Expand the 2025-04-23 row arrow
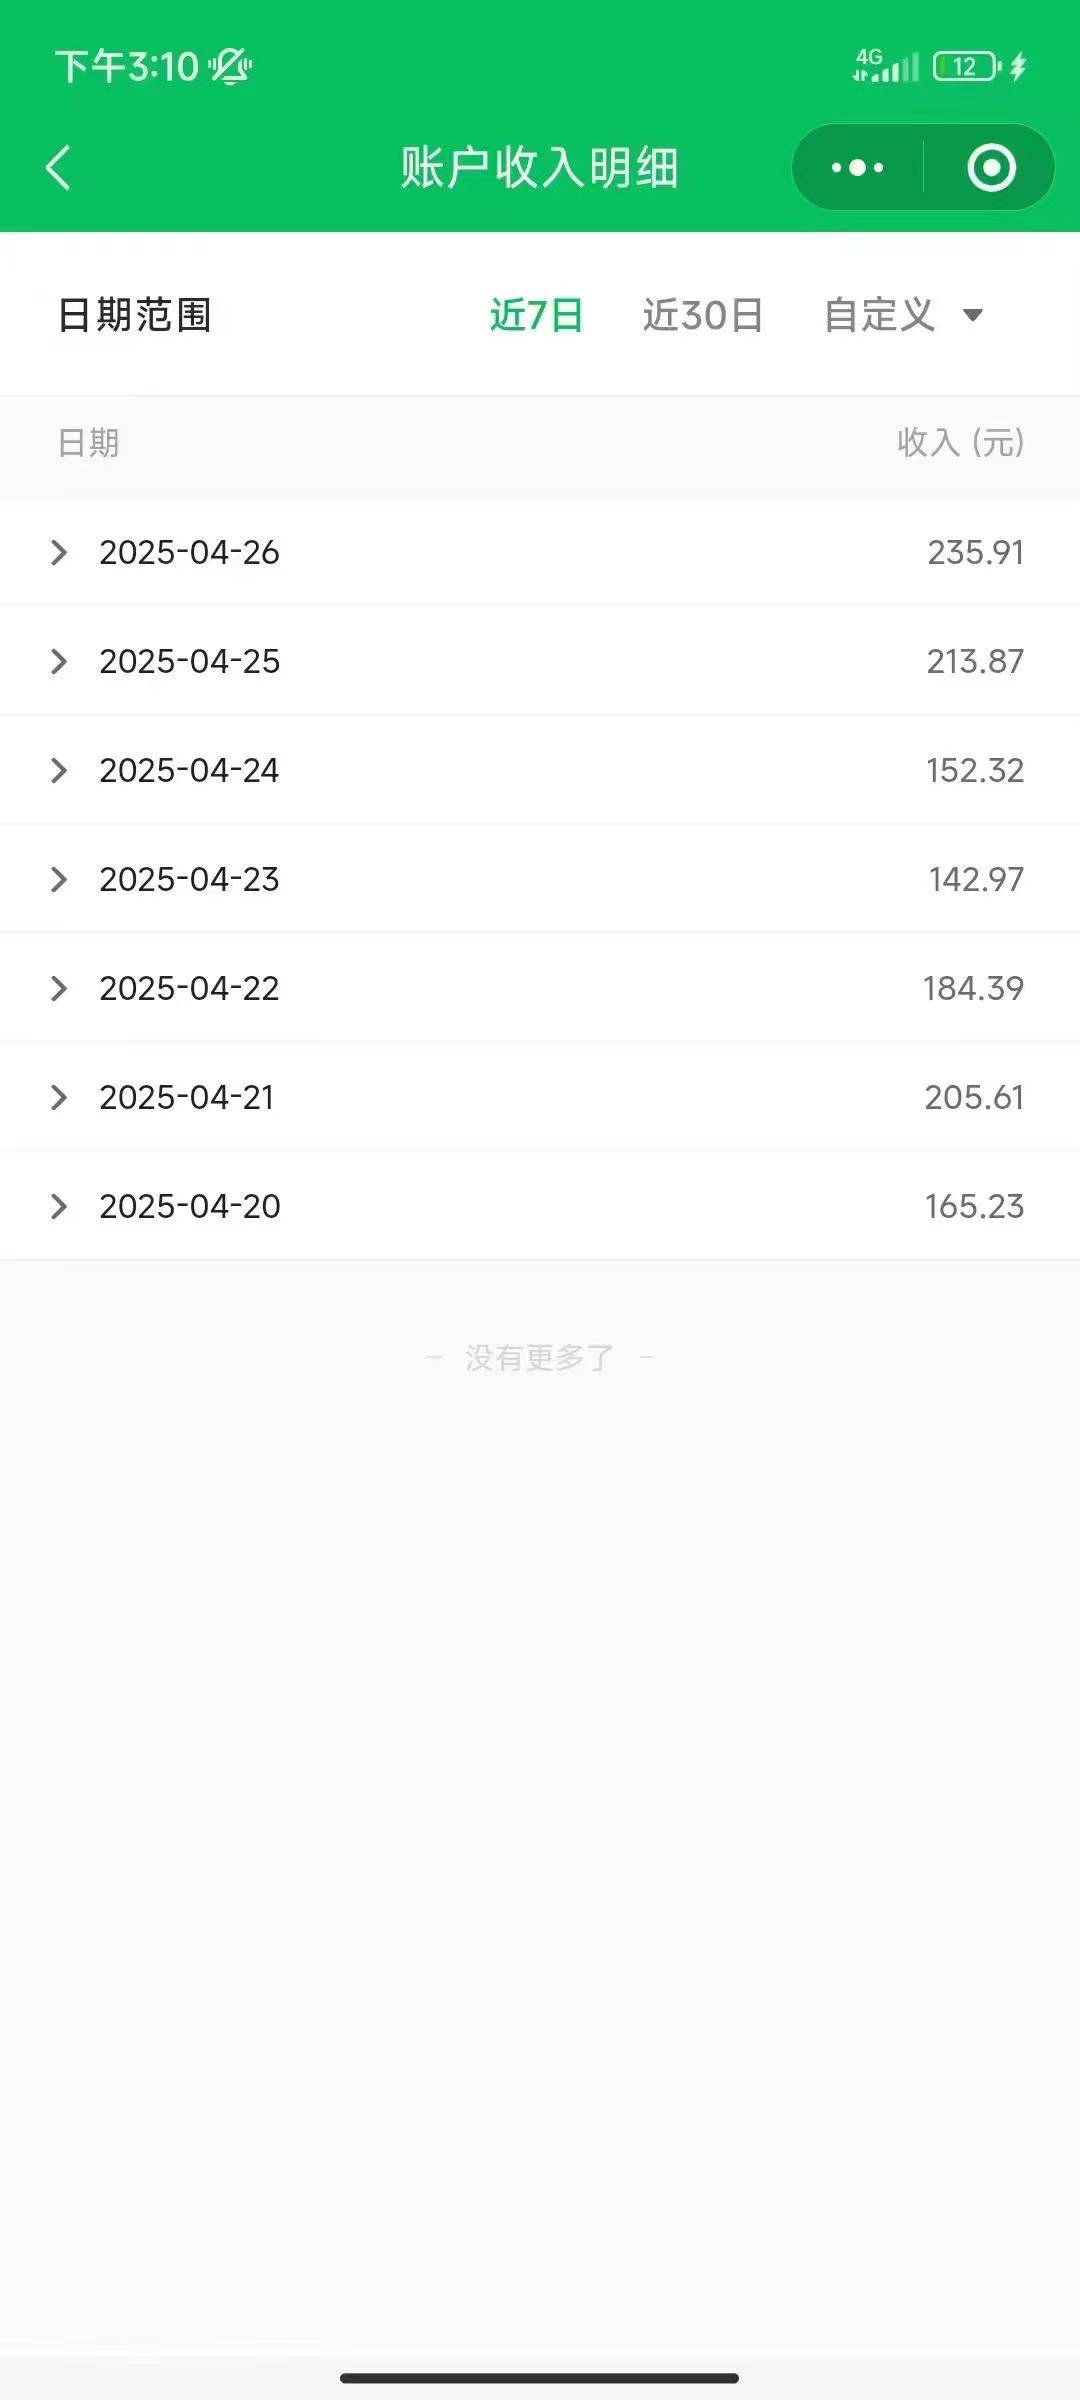 [x=59, y=879]
